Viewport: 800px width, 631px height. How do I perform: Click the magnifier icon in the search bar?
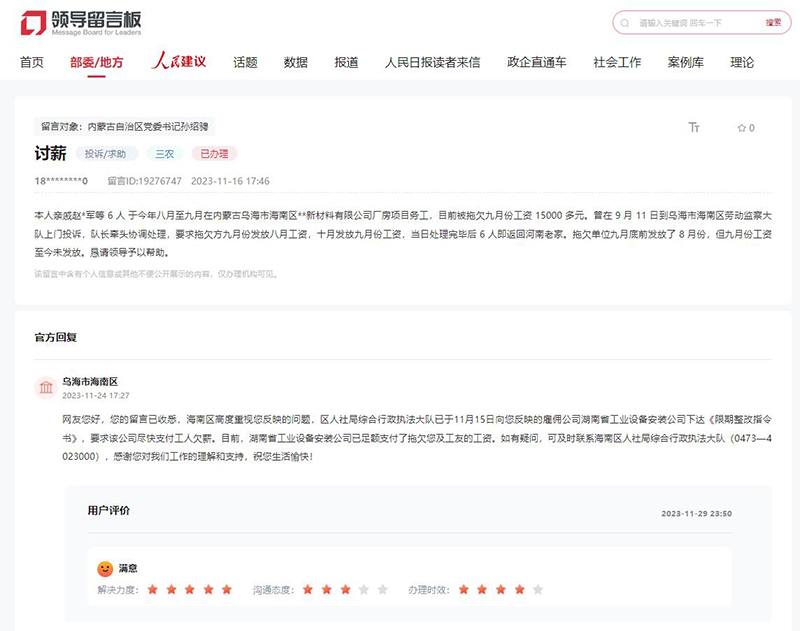pyautogui.click(x=625, y=23)
